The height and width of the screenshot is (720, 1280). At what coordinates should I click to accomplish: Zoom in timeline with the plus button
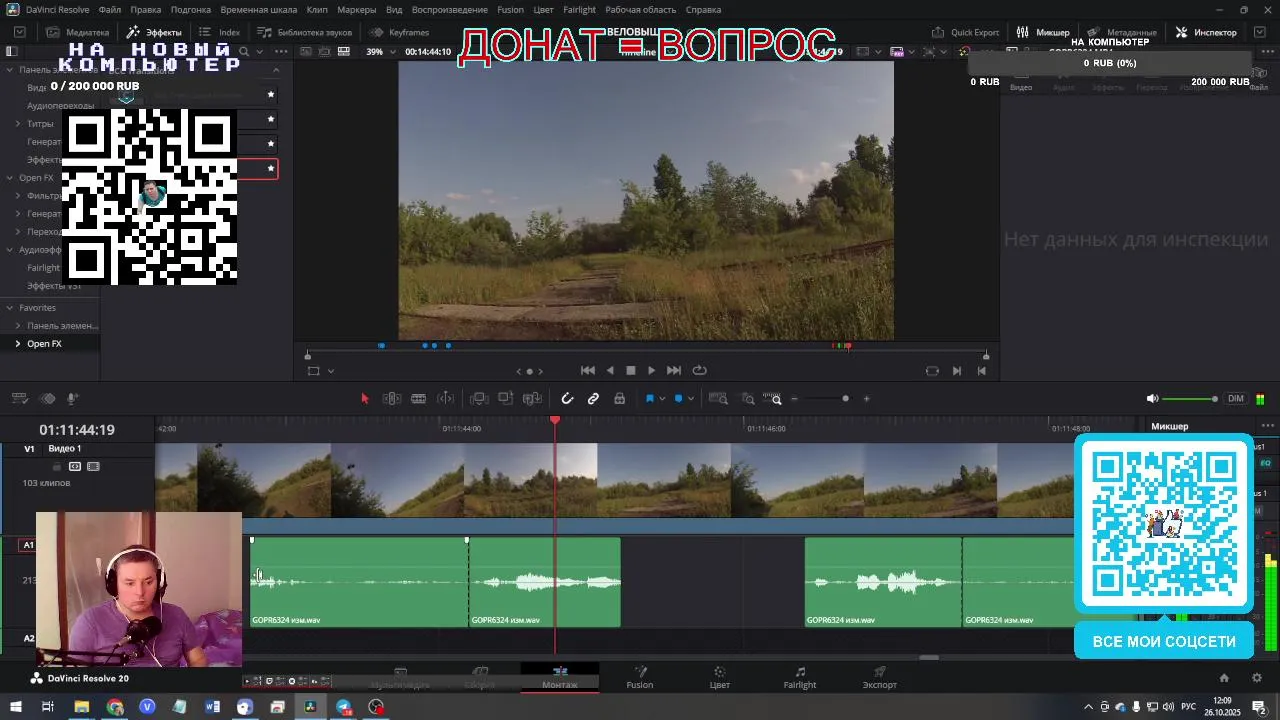click(866, 399)
